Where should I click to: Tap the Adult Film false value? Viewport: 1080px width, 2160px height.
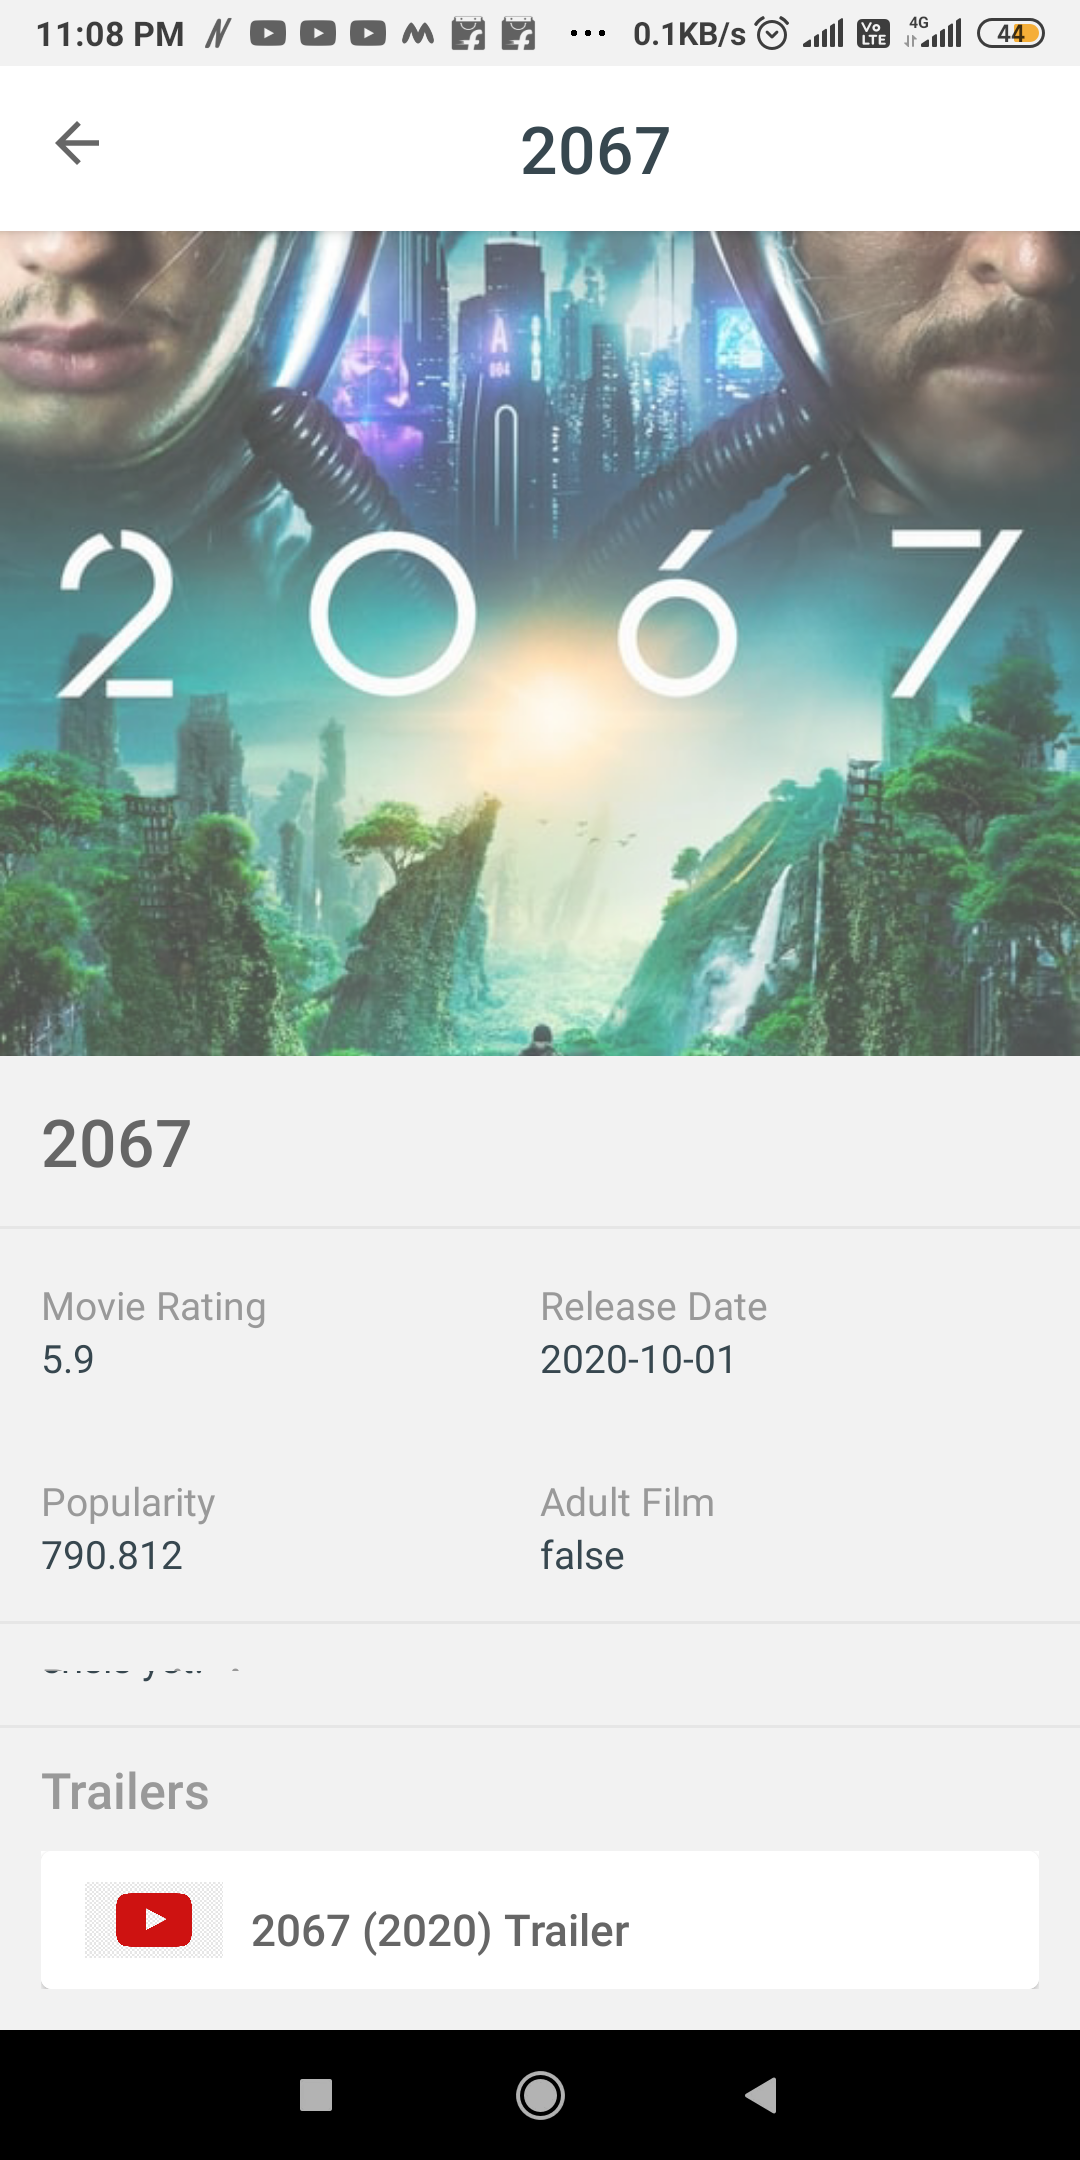coord(581,1554)
